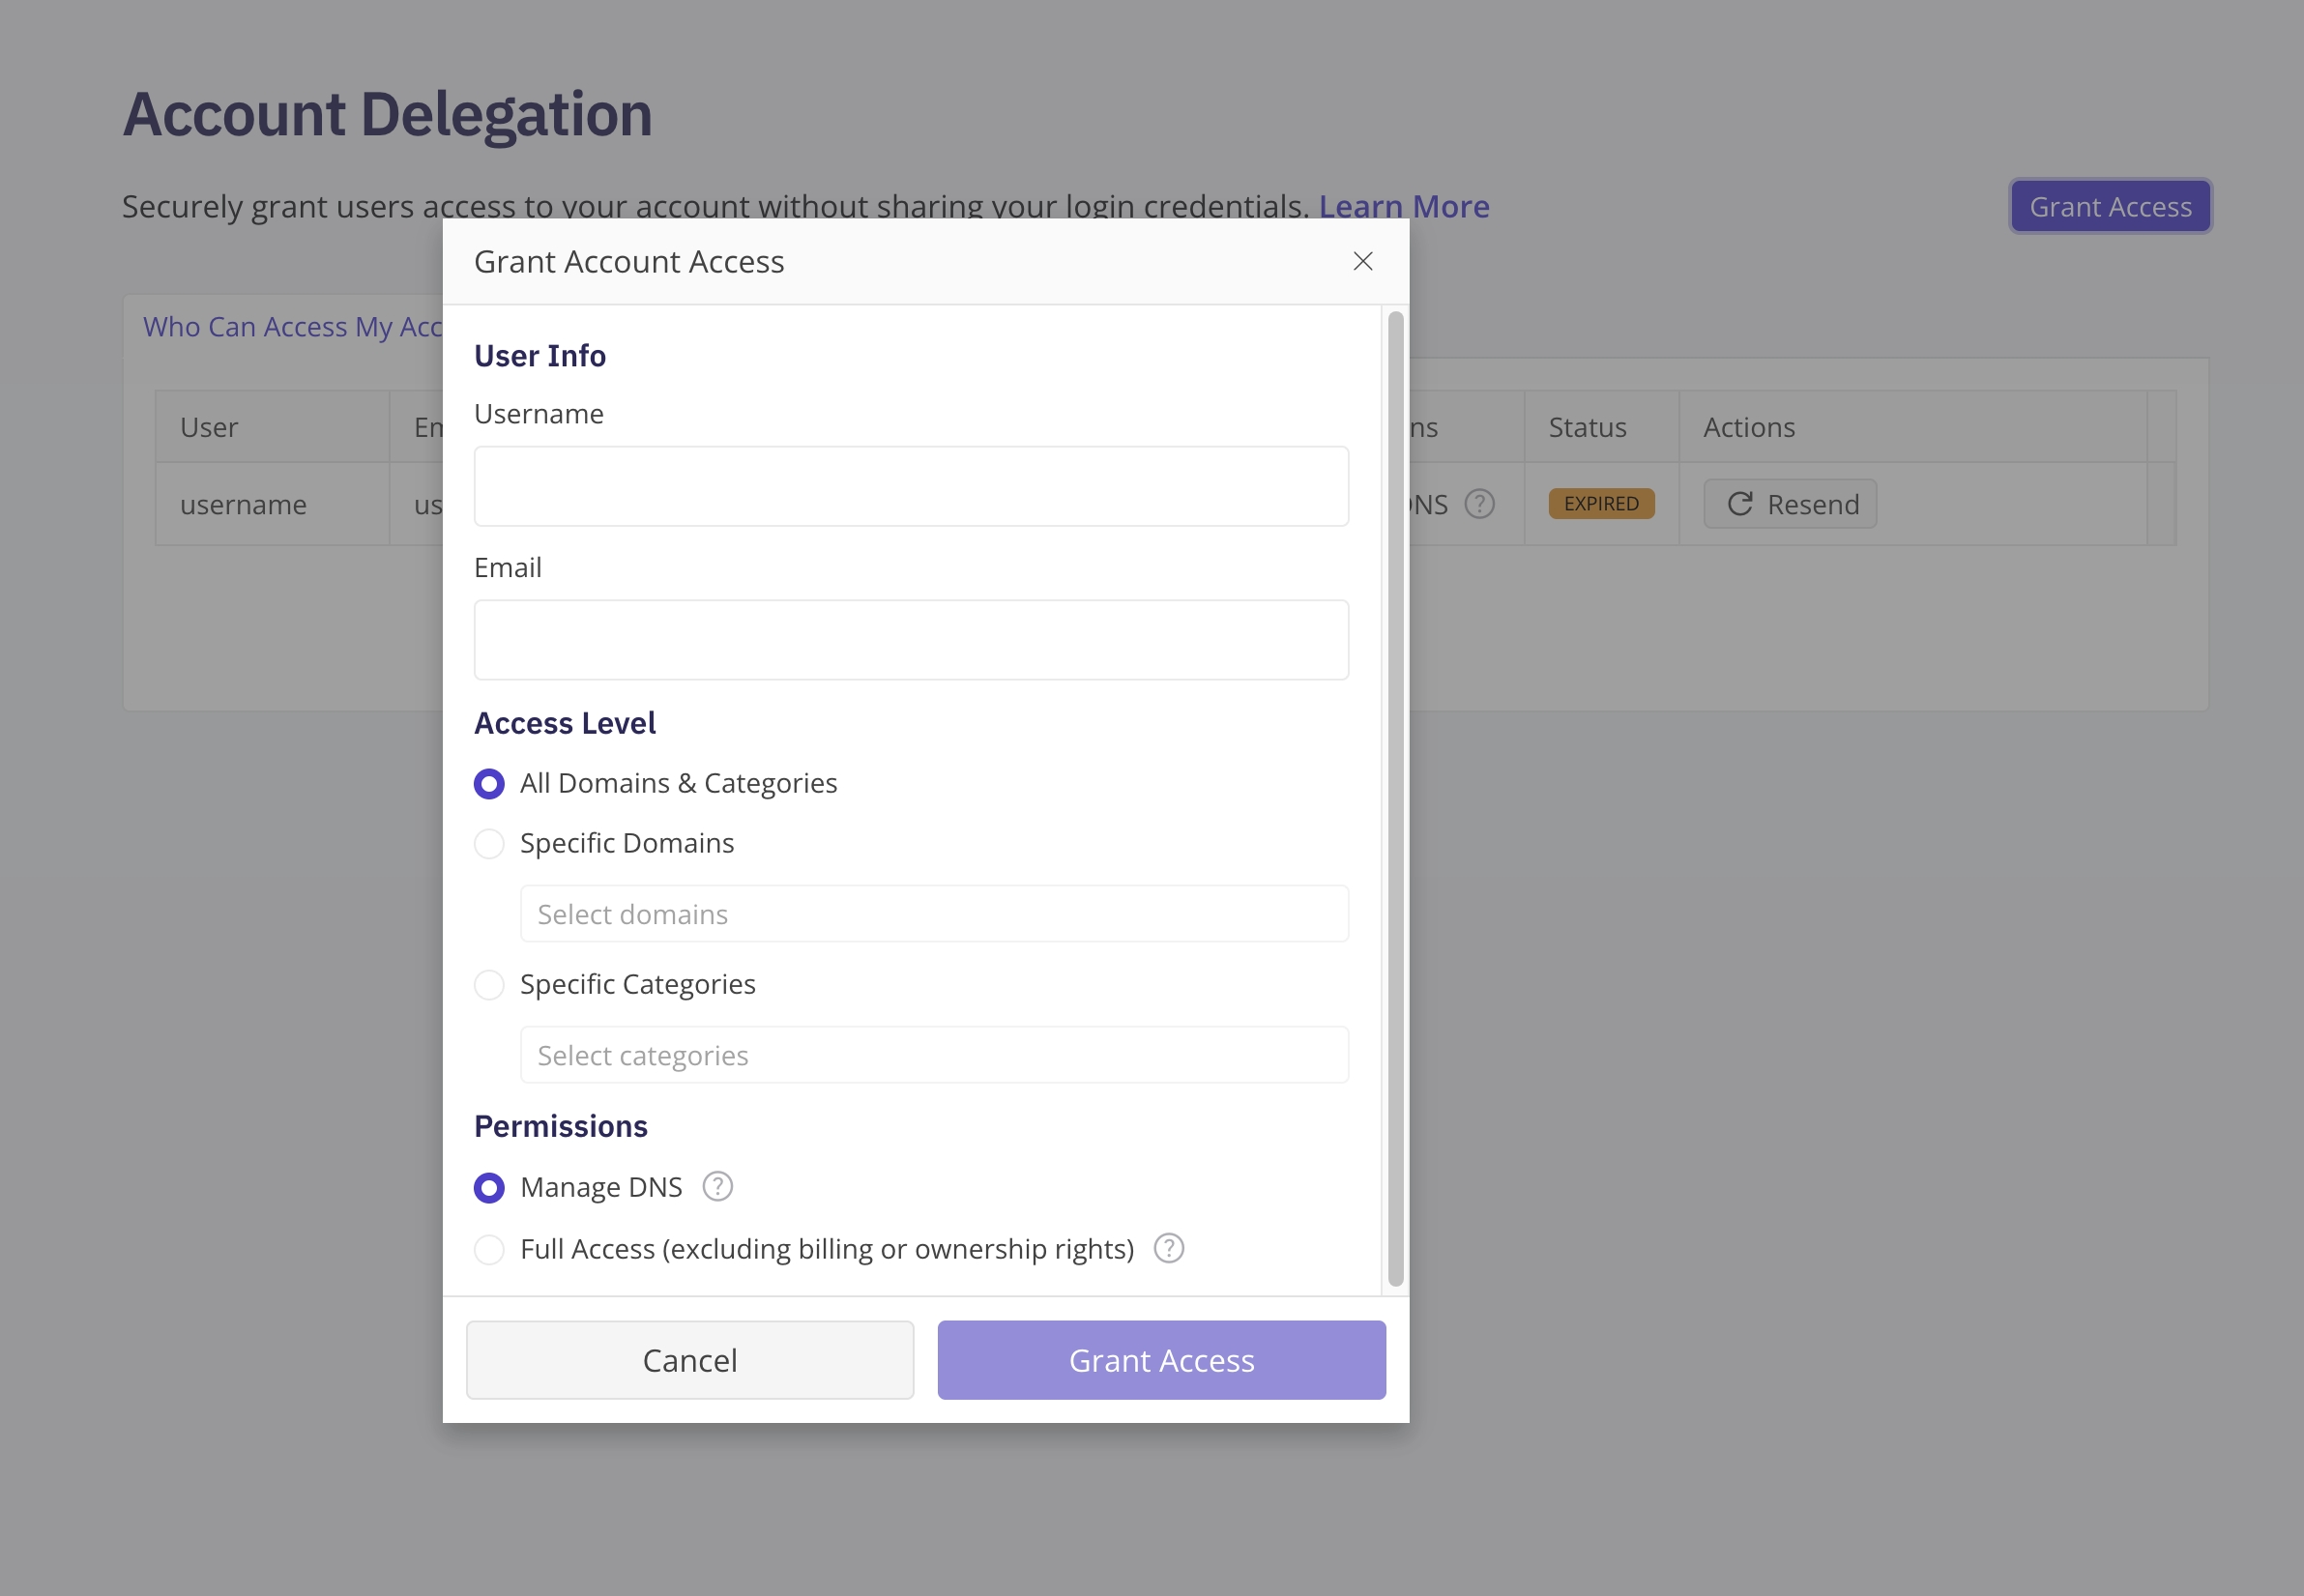The height and width of the screenshot is (1596, 2304).
Task: Click Cancel in the dialog
Action: pos(690,1360)
